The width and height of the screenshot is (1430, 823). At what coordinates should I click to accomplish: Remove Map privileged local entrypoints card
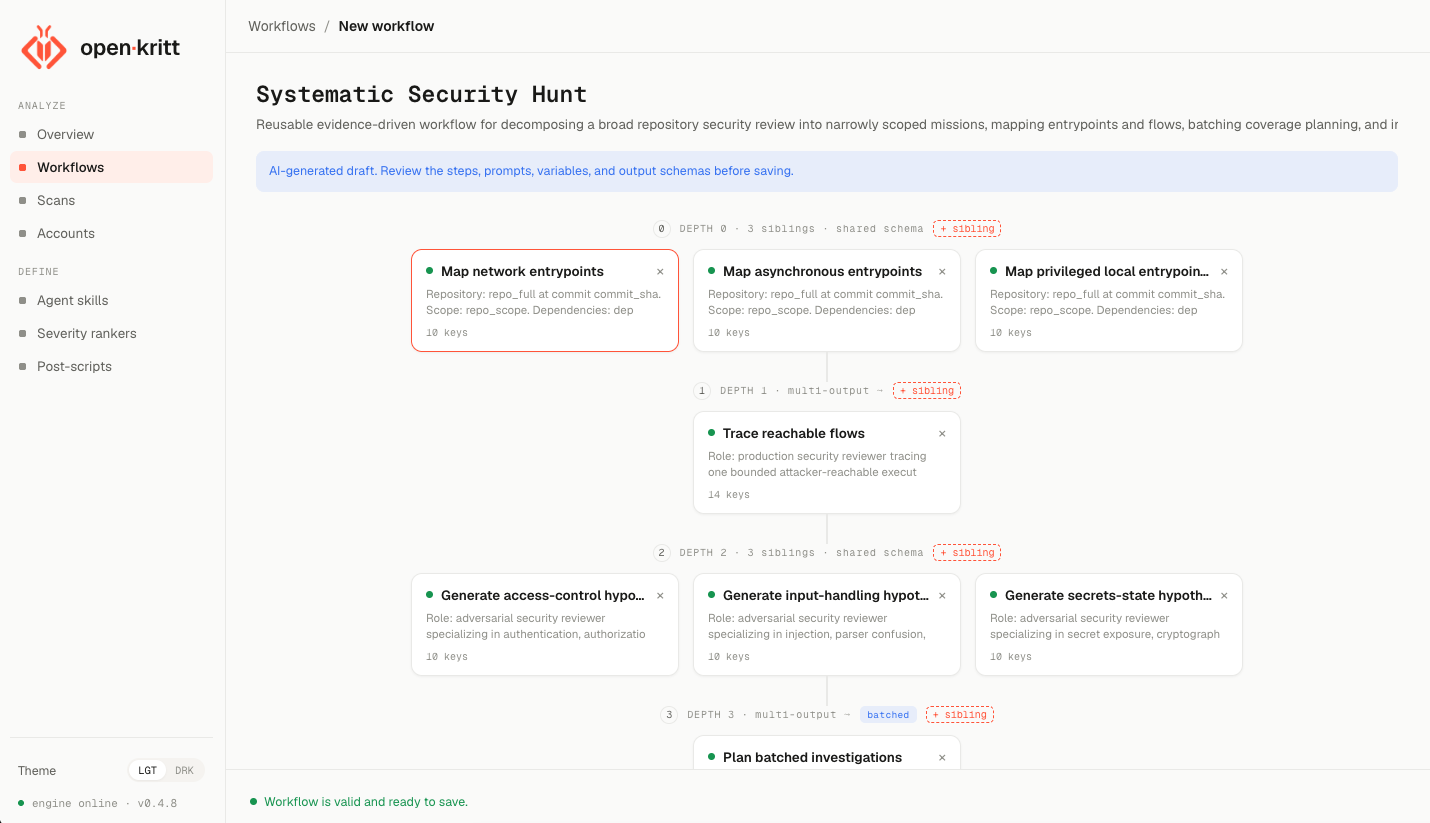coord(1224,272)
